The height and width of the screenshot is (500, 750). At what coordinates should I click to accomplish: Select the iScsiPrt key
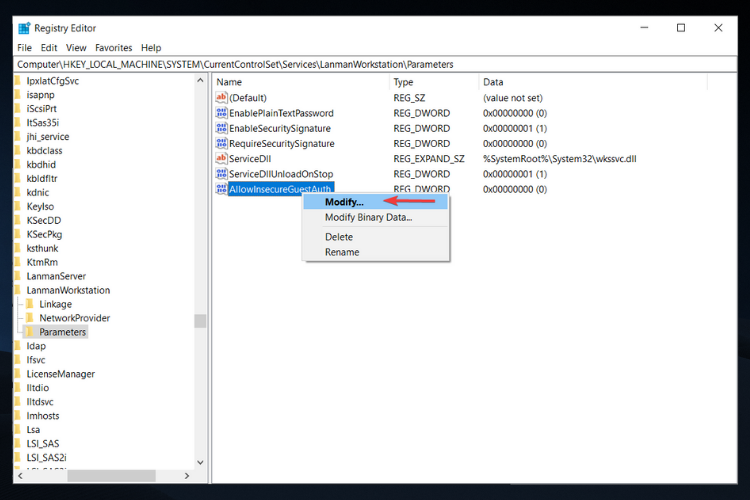coord(42,109)
